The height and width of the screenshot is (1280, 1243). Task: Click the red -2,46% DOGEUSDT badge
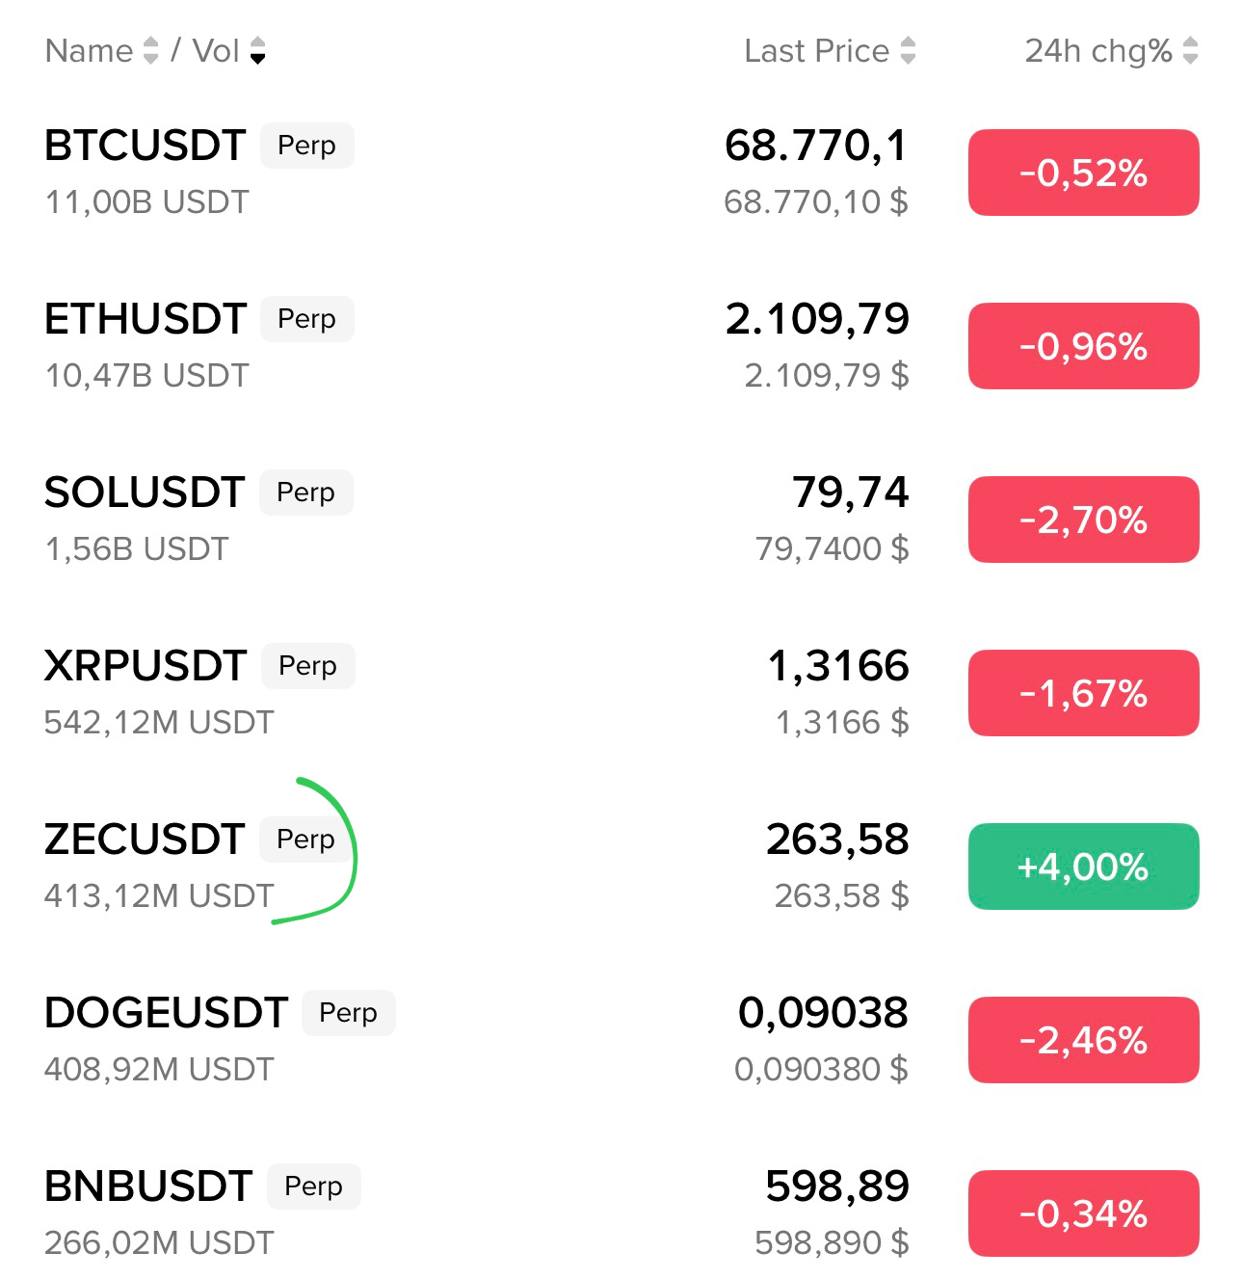pos(1083,1040)
